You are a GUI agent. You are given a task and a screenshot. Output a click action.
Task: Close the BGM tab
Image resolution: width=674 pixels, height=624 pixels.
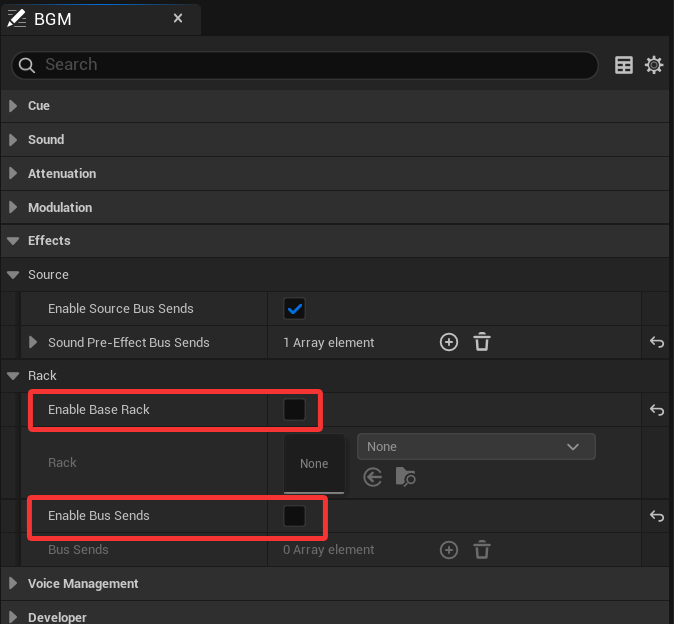click(178, 18)
